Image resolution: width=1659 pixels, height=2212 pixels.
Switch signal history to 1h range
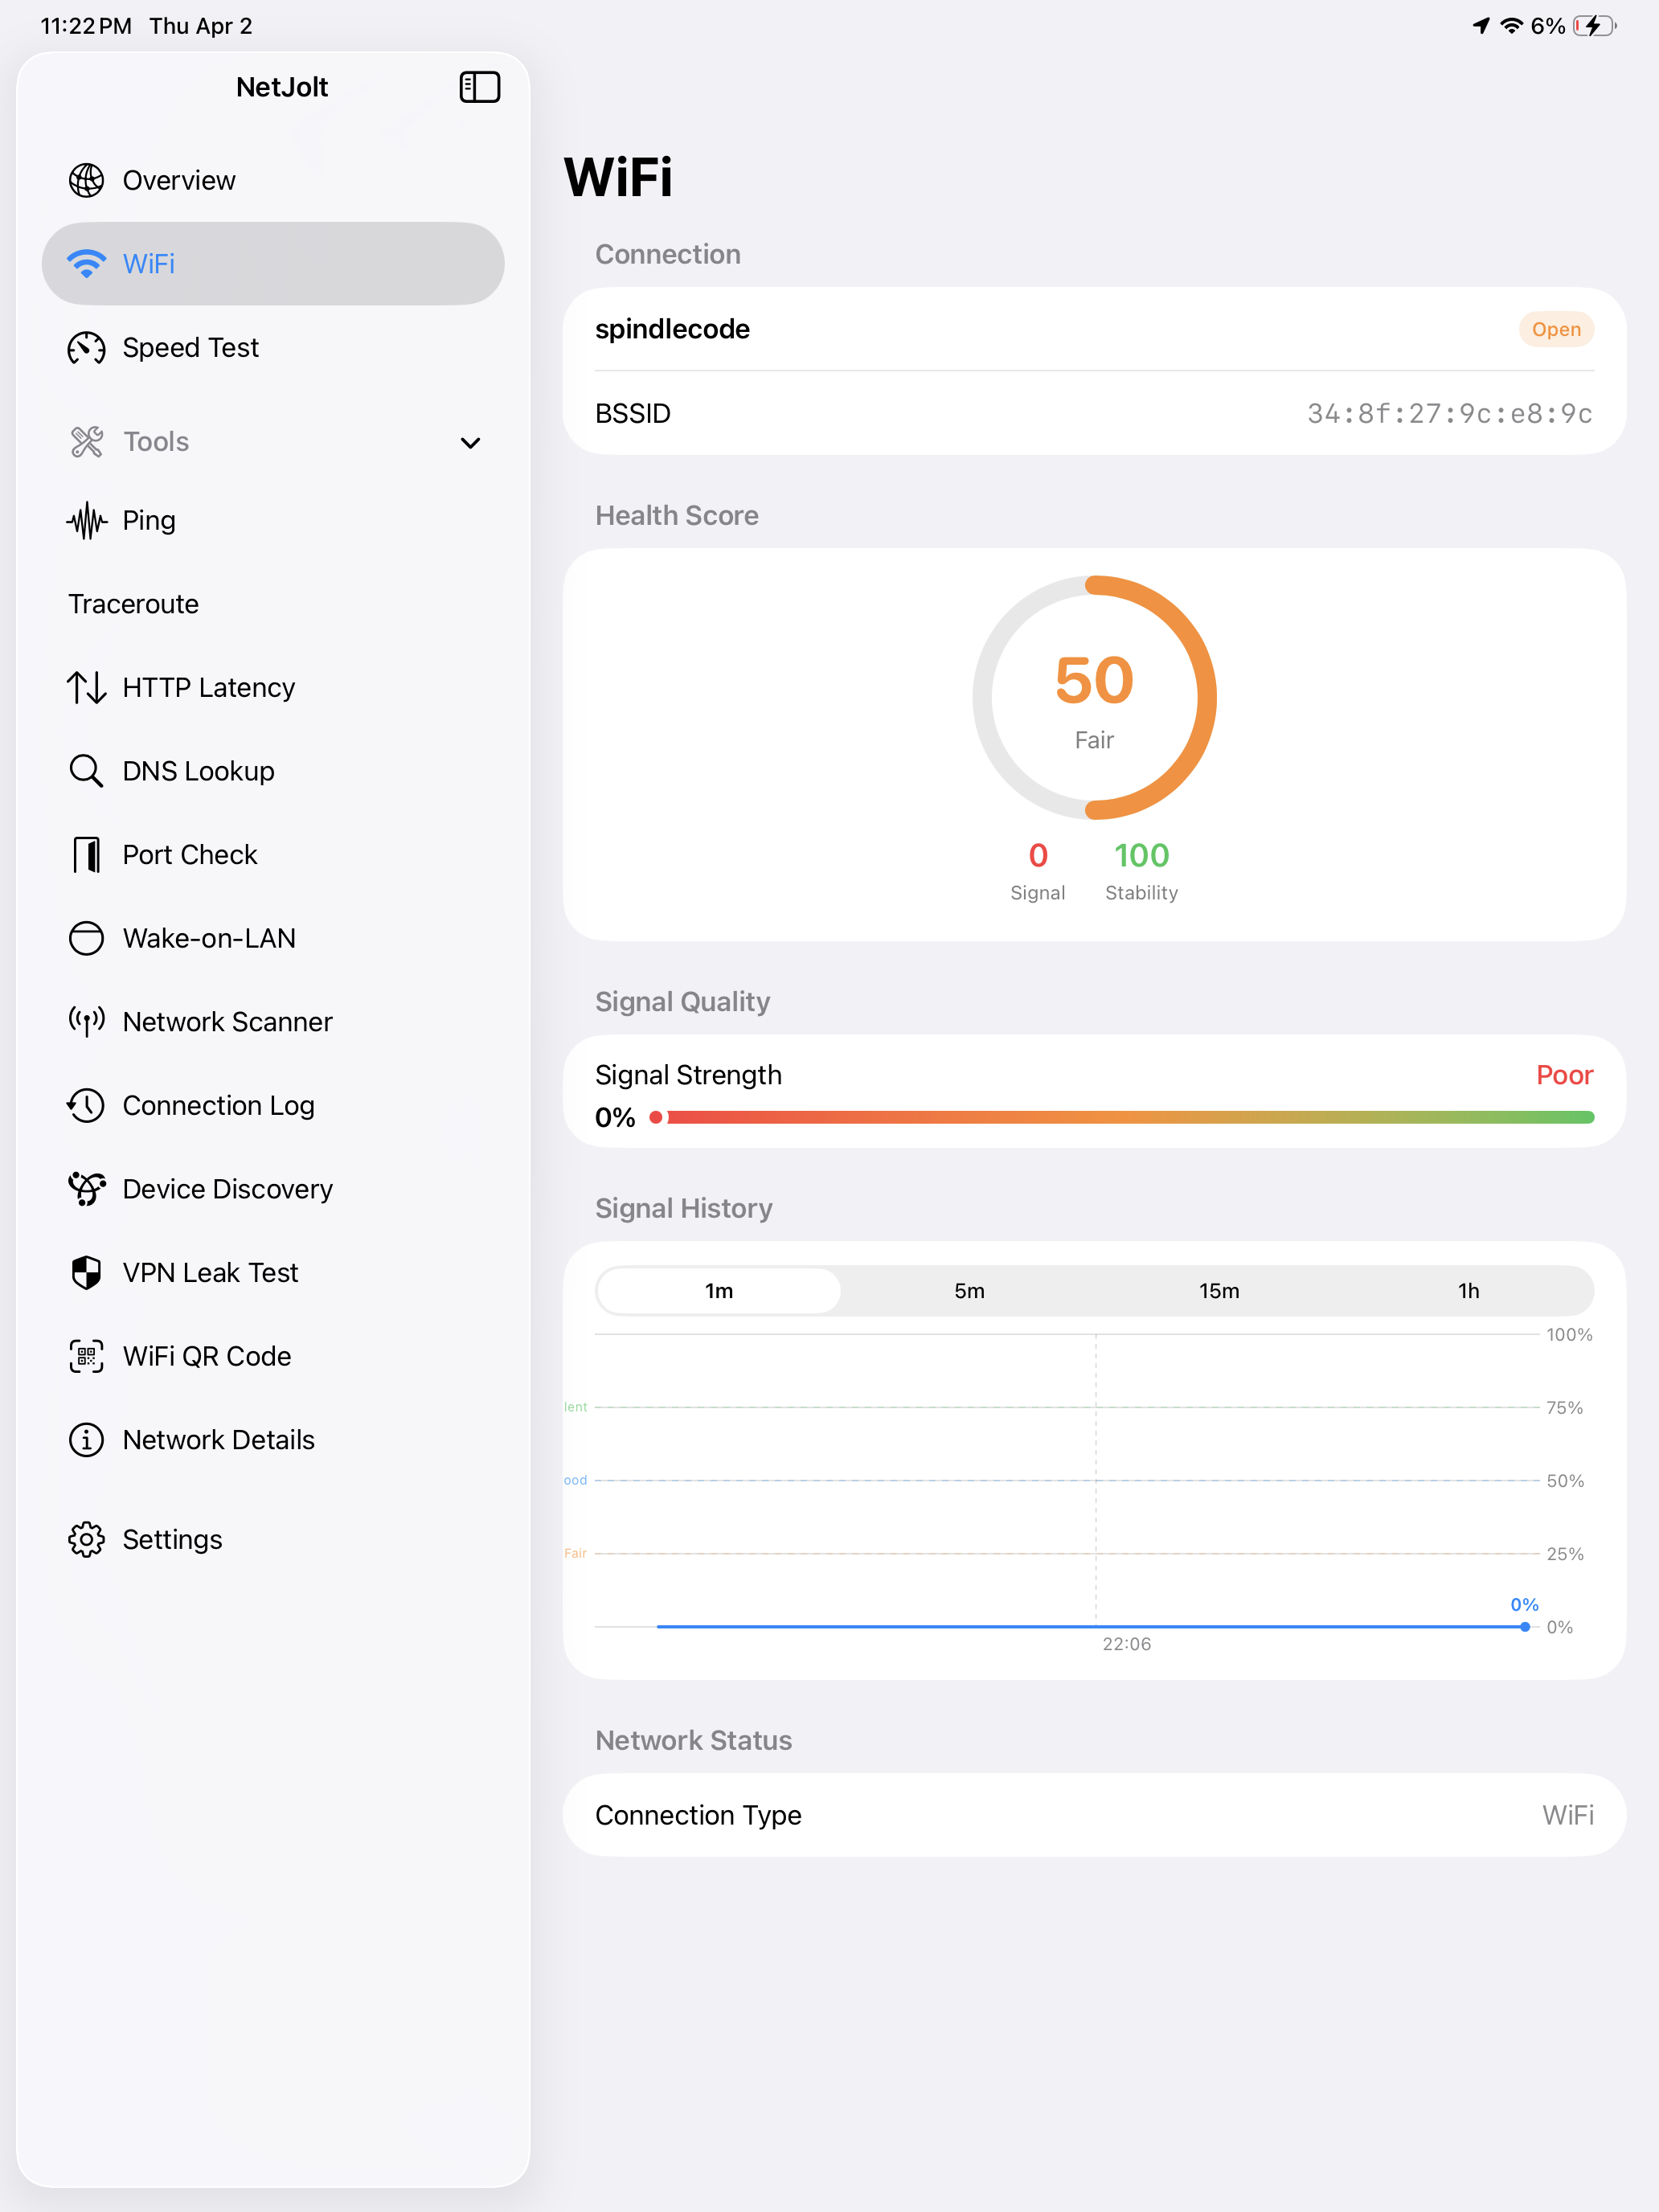click(x=1468, y=1290)
